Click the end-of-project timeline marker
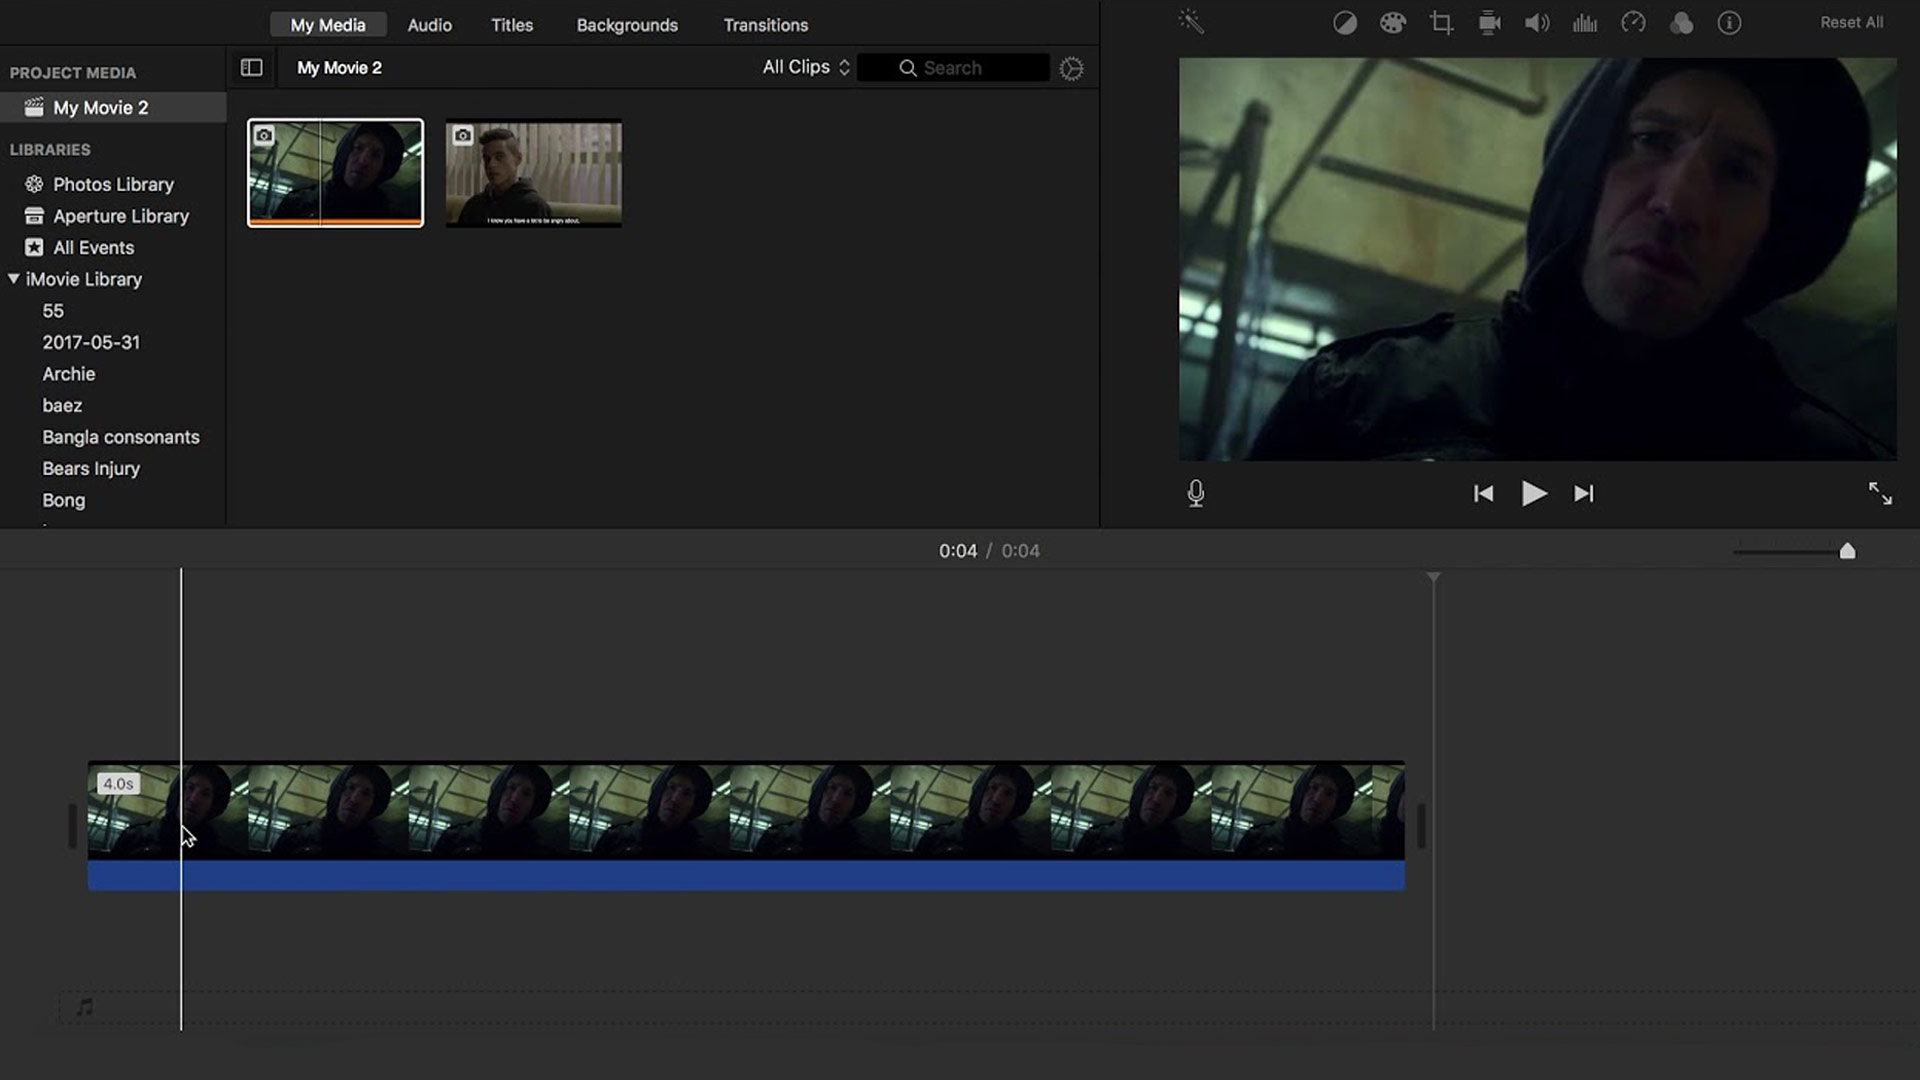 1433,578
